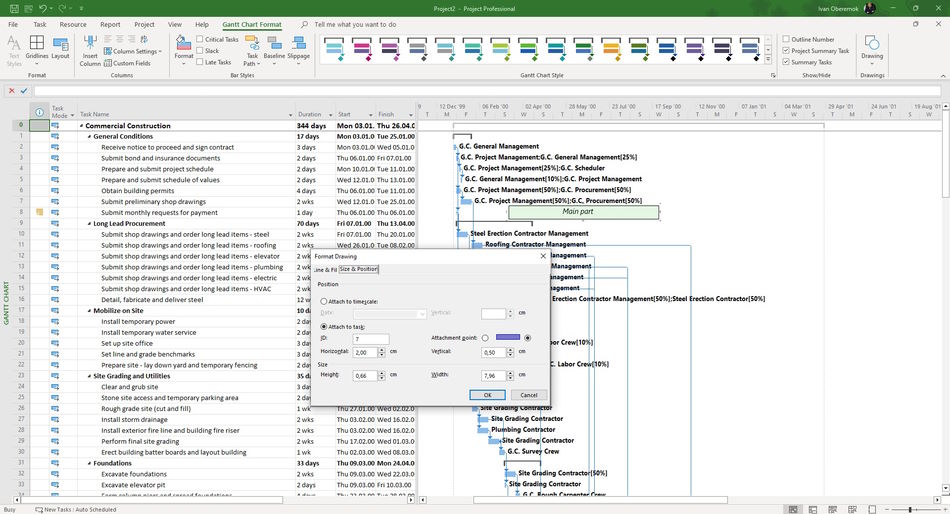Increase the Width value with stepper
The width and height of the screenshot is (950, 514).
coord(510,373)
